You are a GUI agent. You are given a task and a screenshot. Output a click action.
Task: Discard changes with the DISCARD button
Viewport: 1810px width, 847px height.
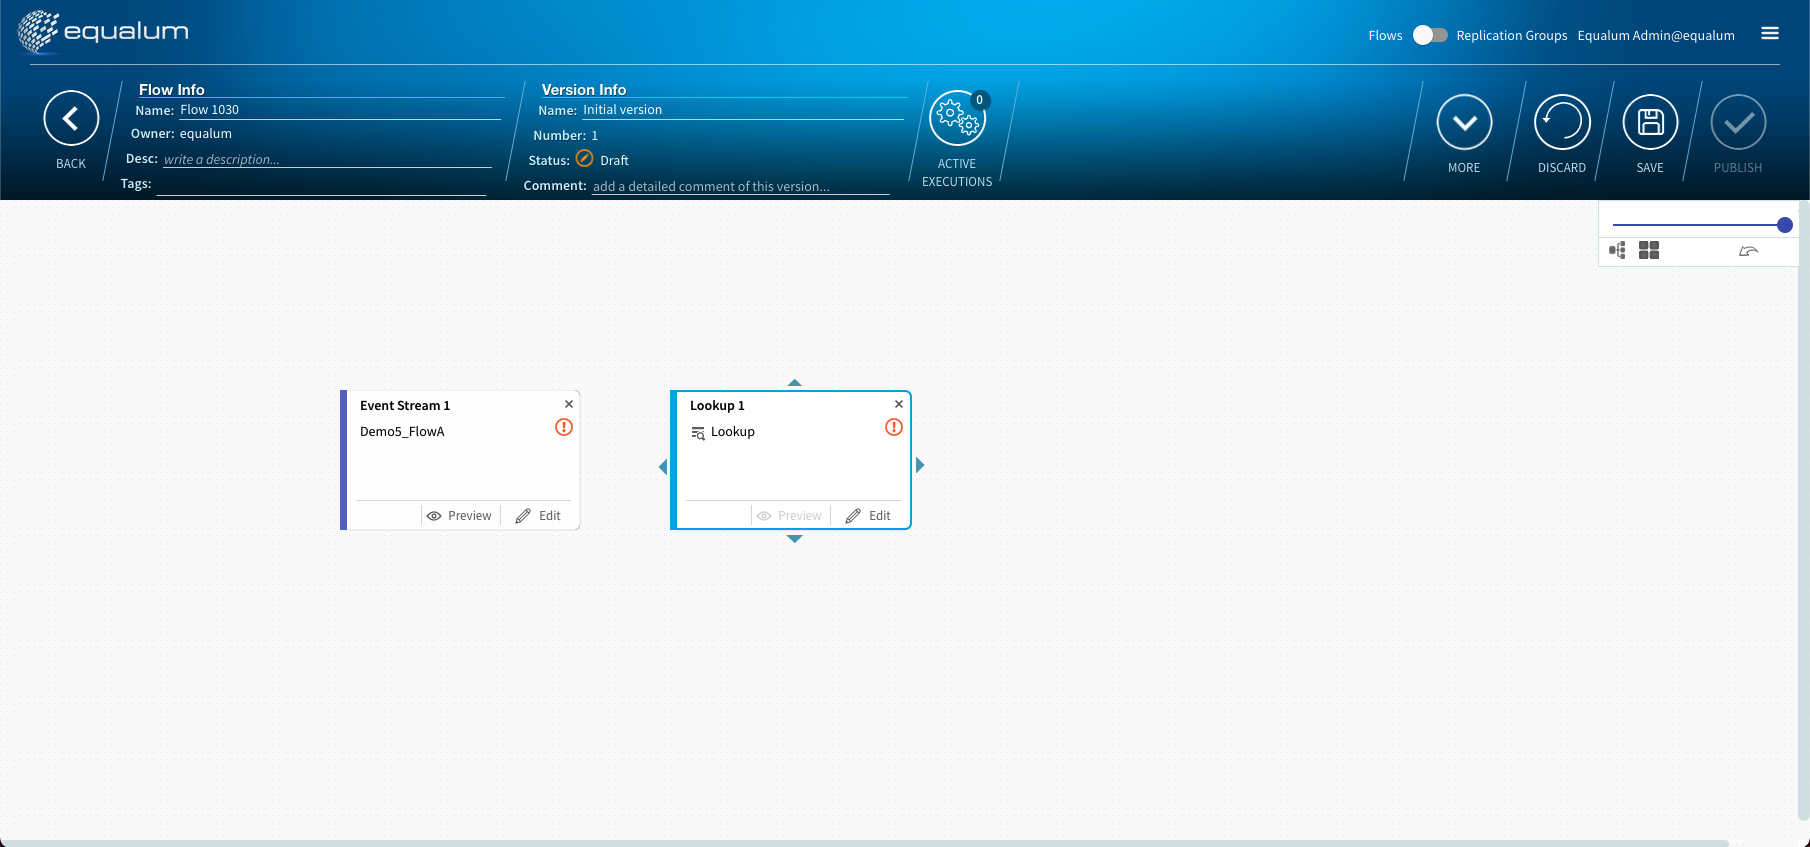(1562, 122)
